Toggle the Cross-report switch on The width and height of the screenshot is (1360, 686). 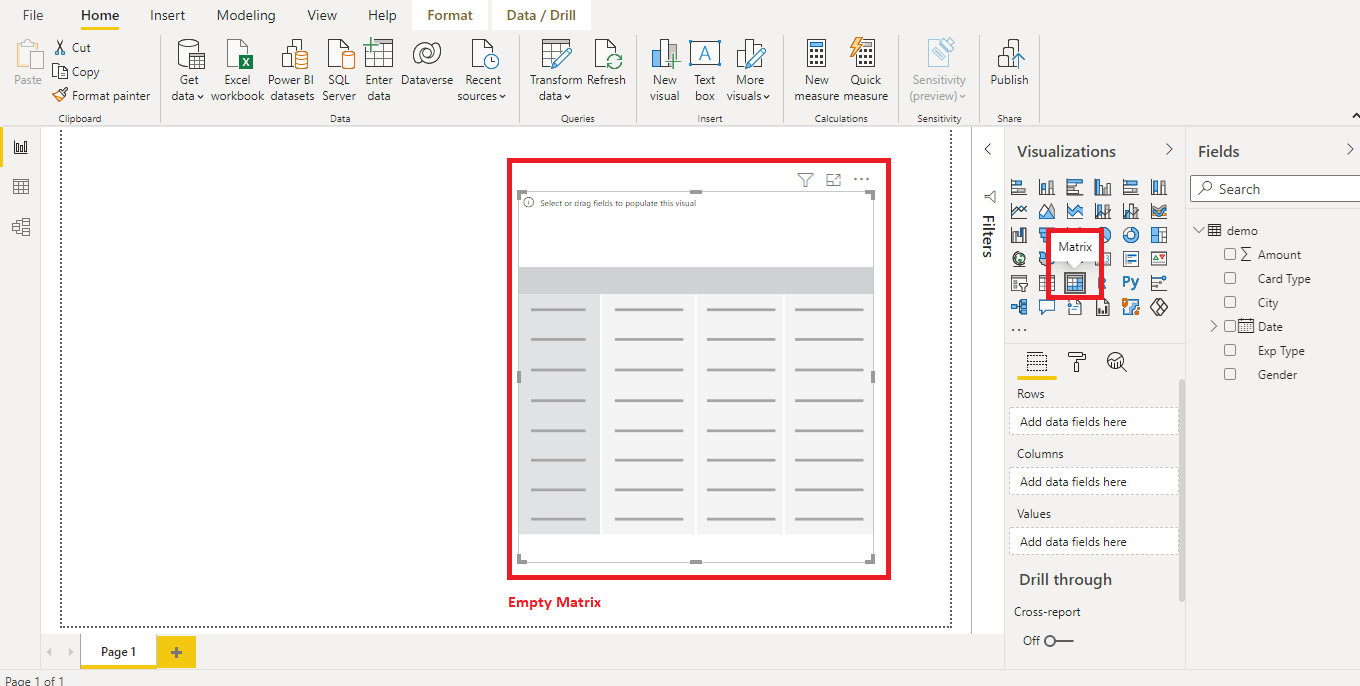coord(1057,641)
